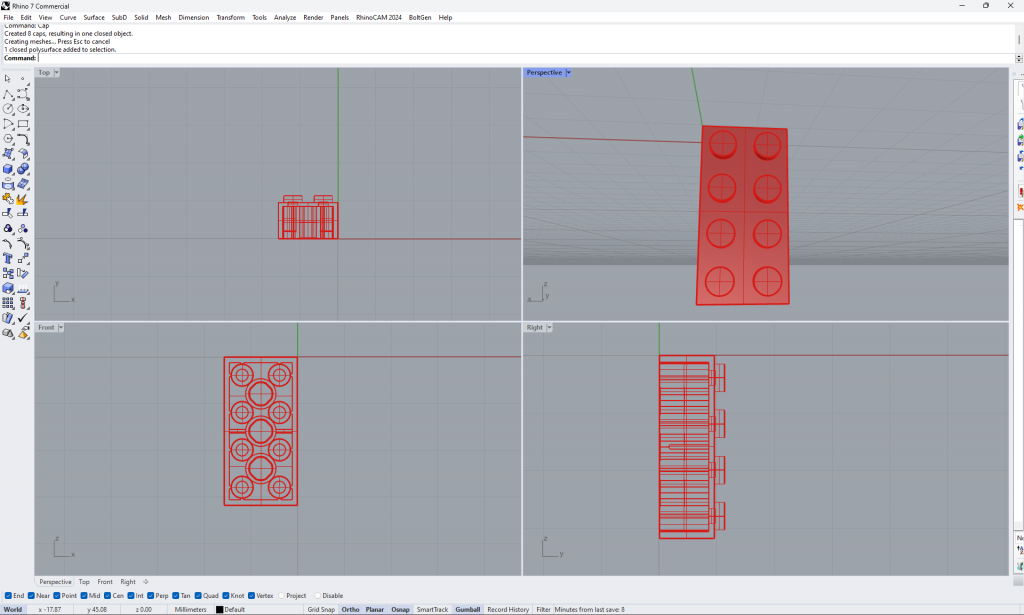Image resolution: width=1024 pixels, height=615 pixels.
Task: Switch to the Right viewport tab
Action: [x=128, y=582]
